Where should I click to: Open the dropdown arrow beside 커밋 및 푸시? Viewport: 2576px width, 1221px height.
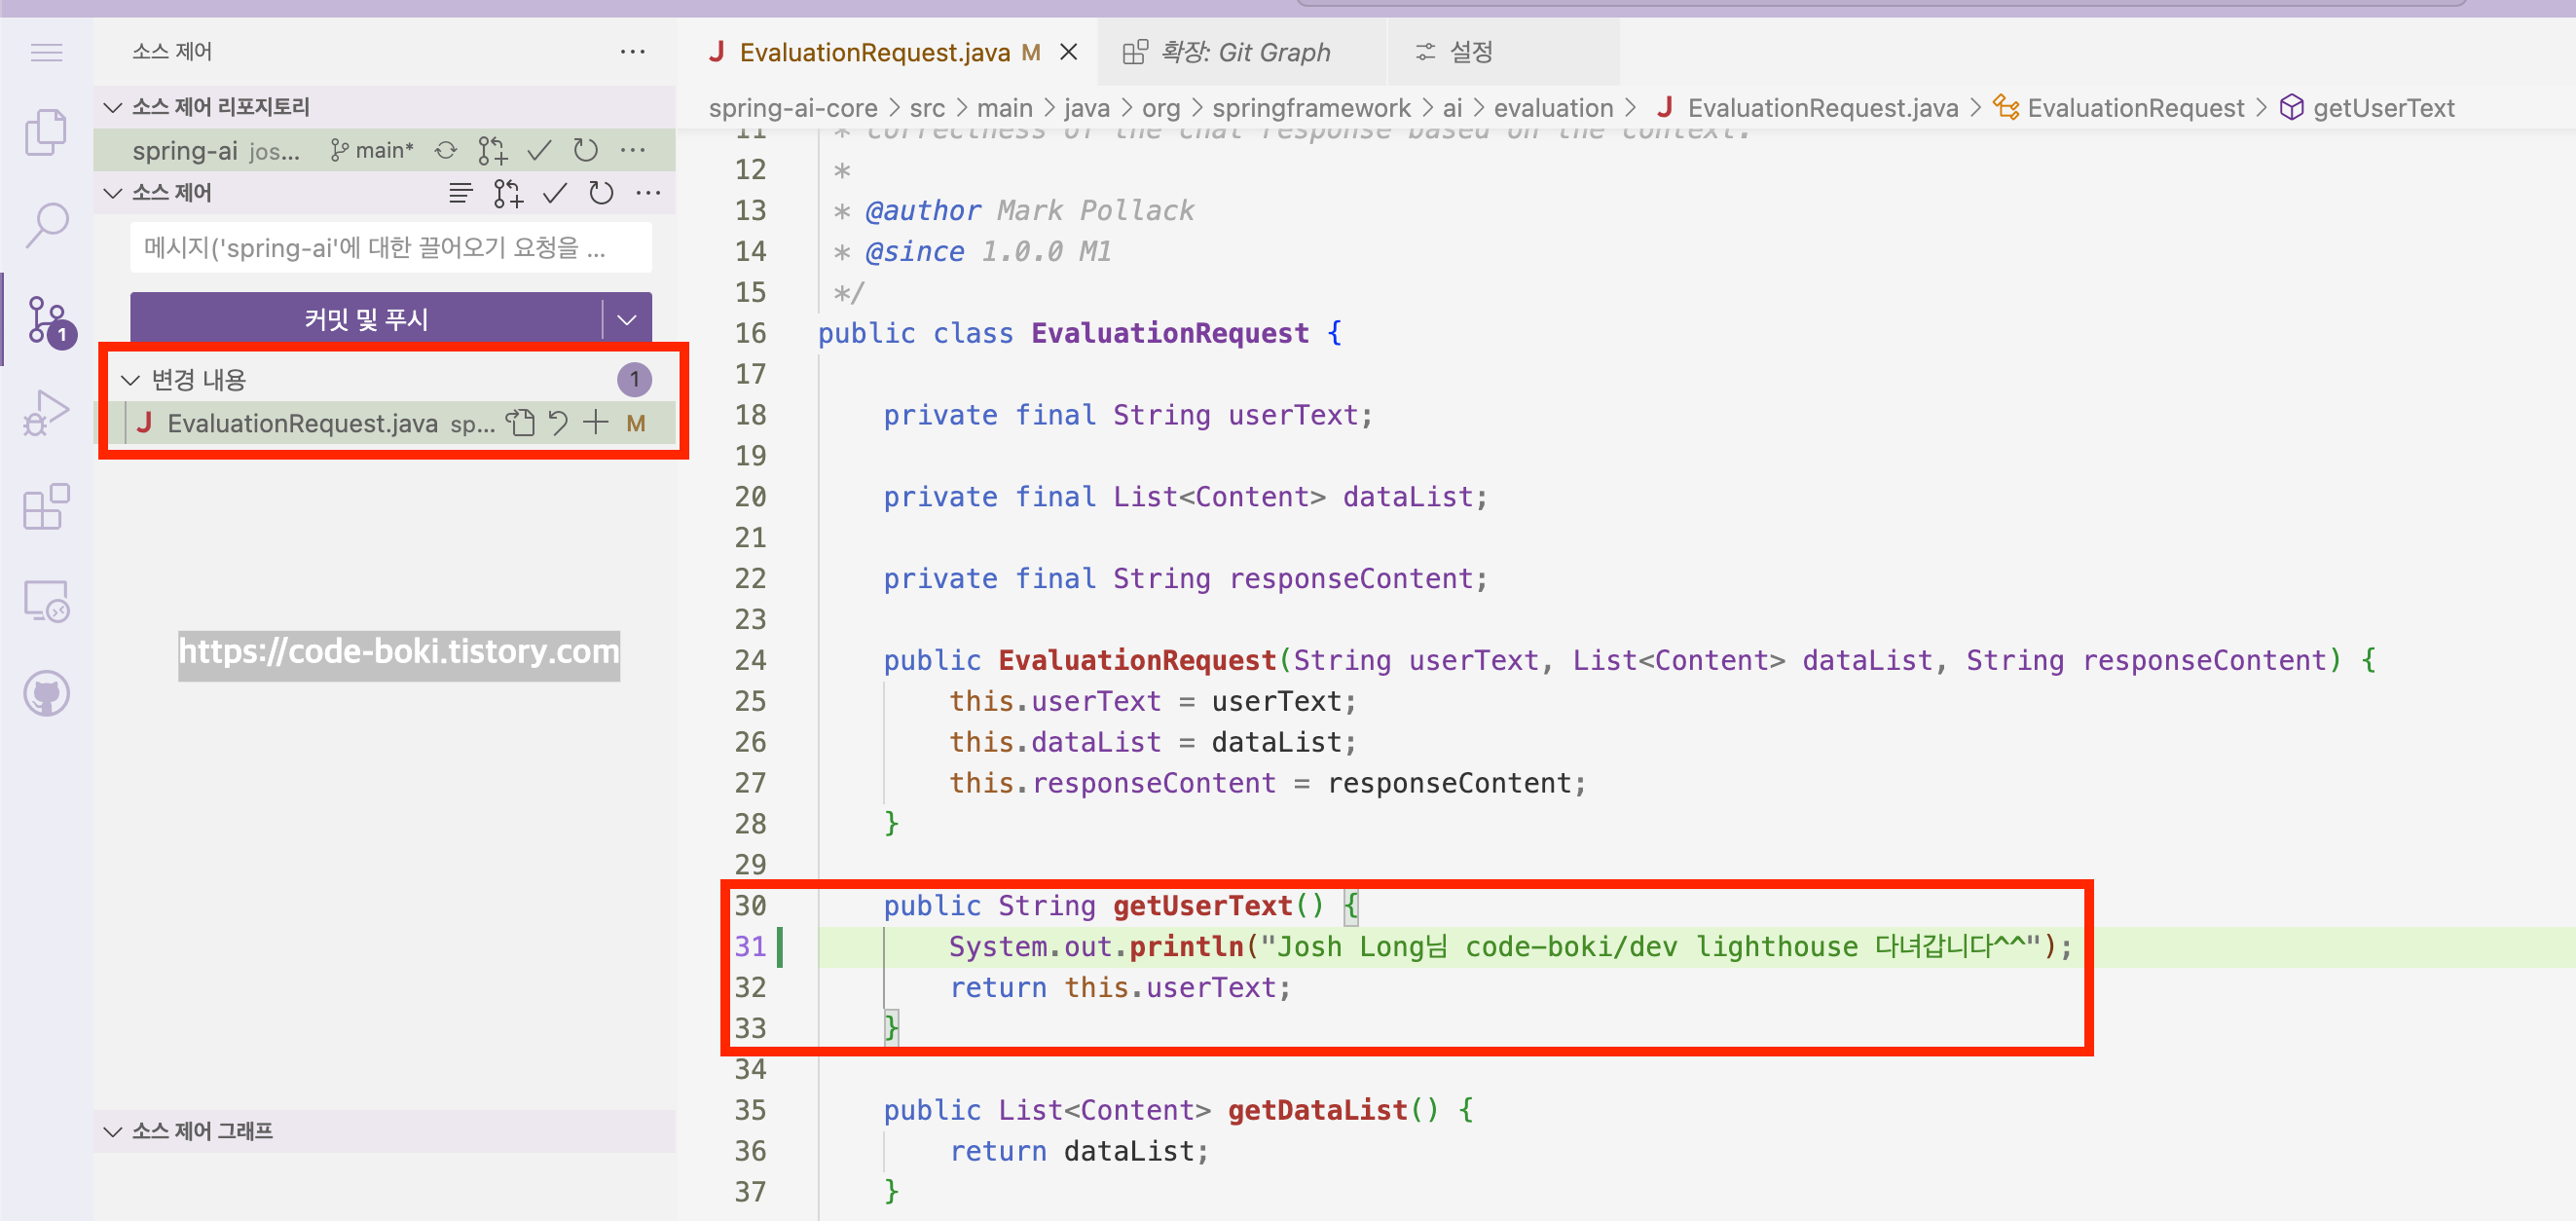coord(627,320)
